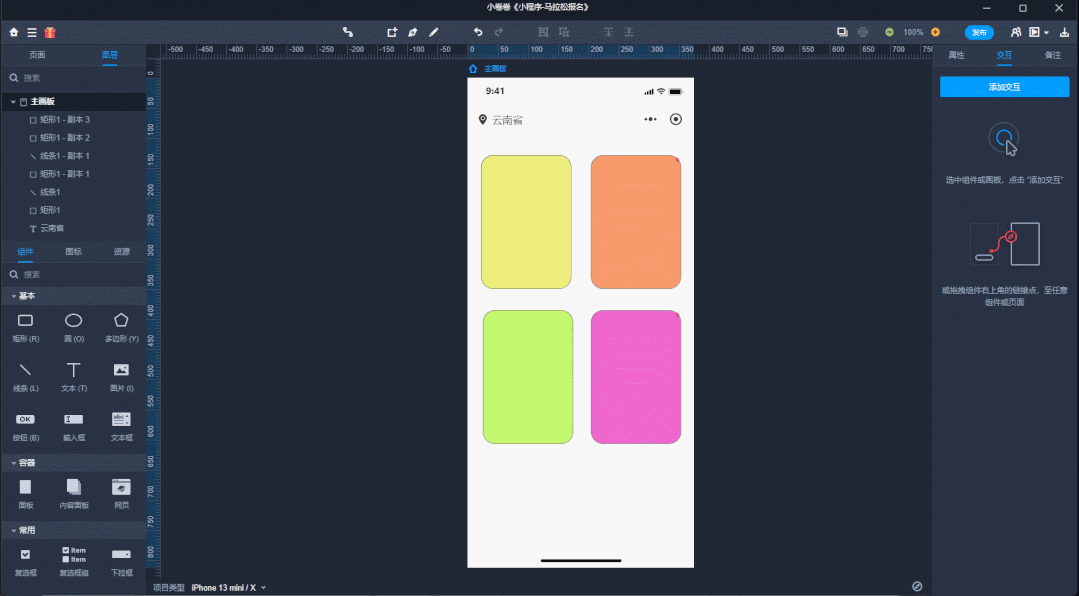
Task: Open the collaborators people icon
Action: tap(1016, 32)
